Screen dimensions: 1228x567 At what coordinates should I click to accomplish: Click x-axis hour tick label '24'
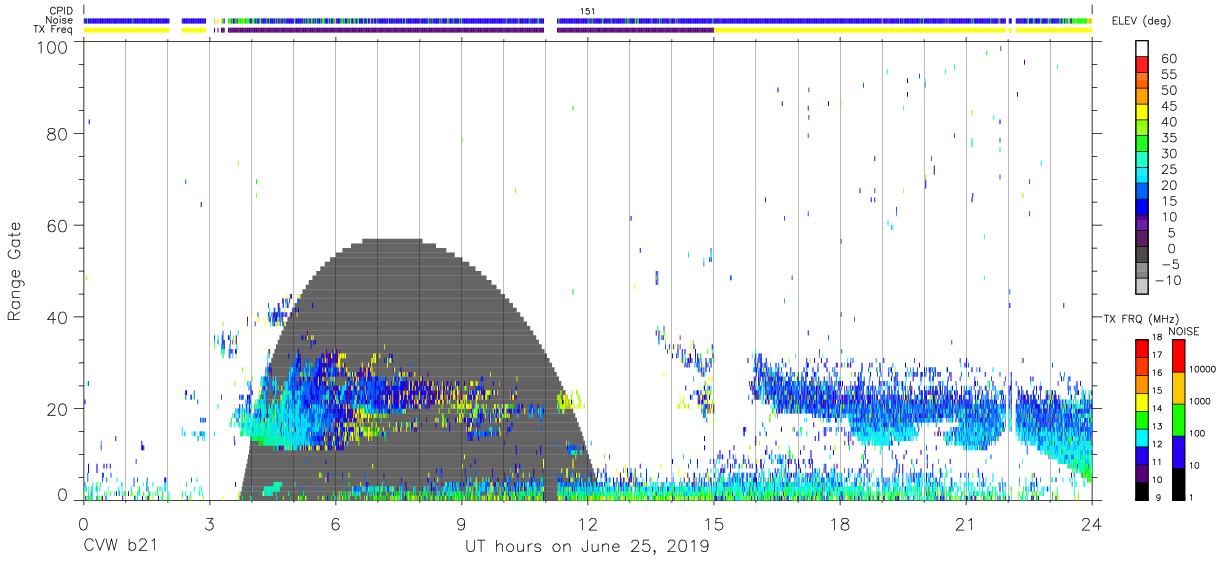pyautogui.click(x=1092, y=524)
